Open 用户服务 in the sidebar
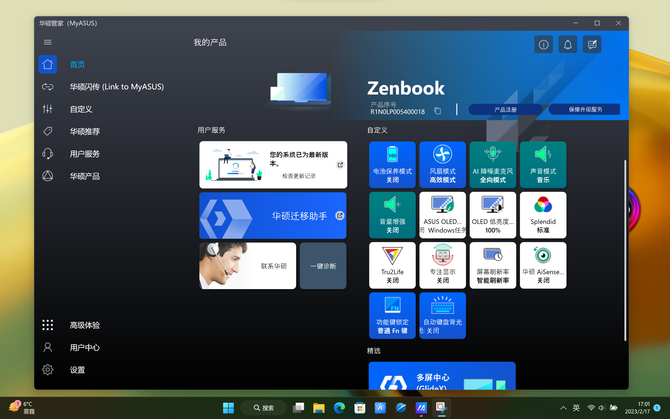This screenshot has width=670, height=419. click(x=85, y=154)
